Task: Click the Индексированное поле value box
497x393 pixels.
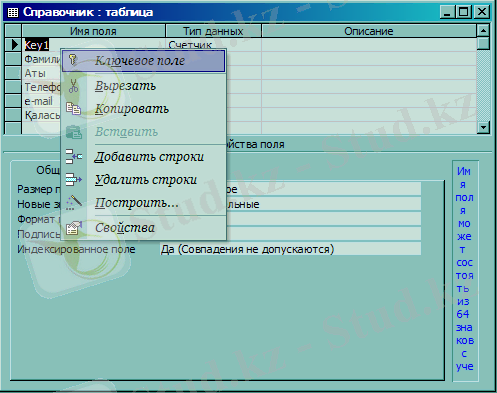Action: pyautogui.click(x=290, y=249)
